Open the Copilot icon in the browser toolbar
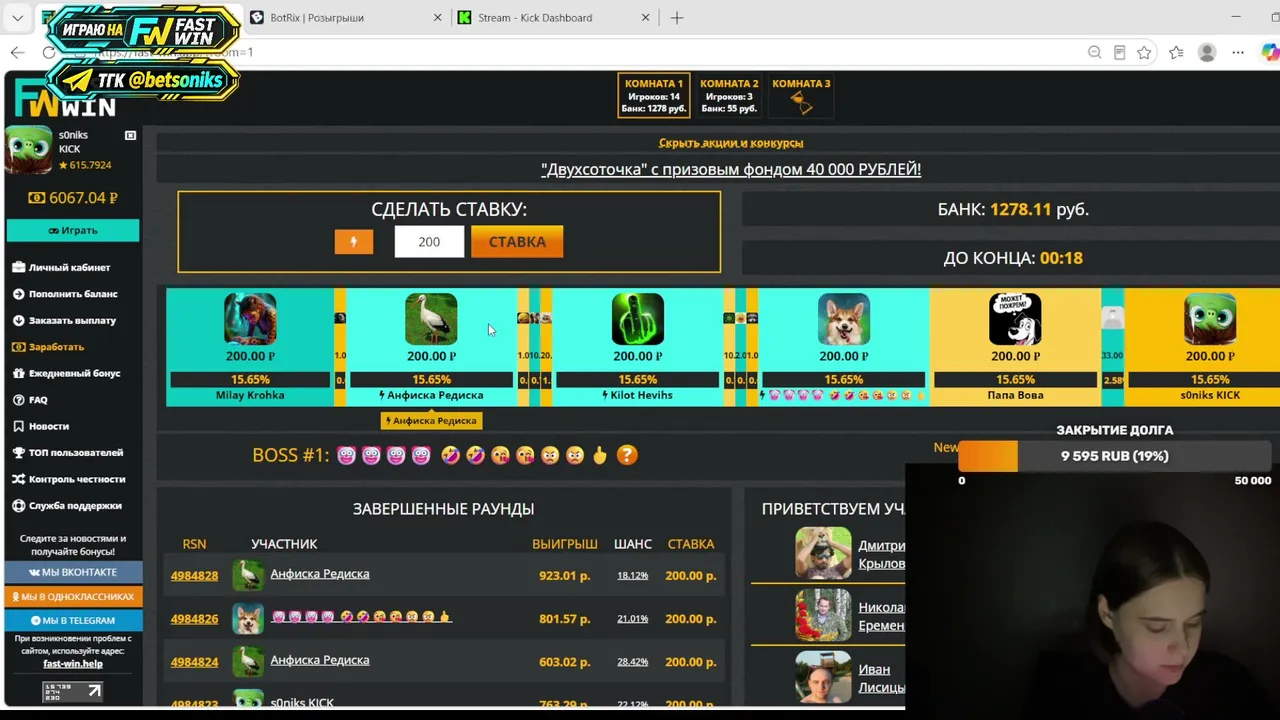The height and width of the screenshot is (720, 1280). coord(1270,52)
